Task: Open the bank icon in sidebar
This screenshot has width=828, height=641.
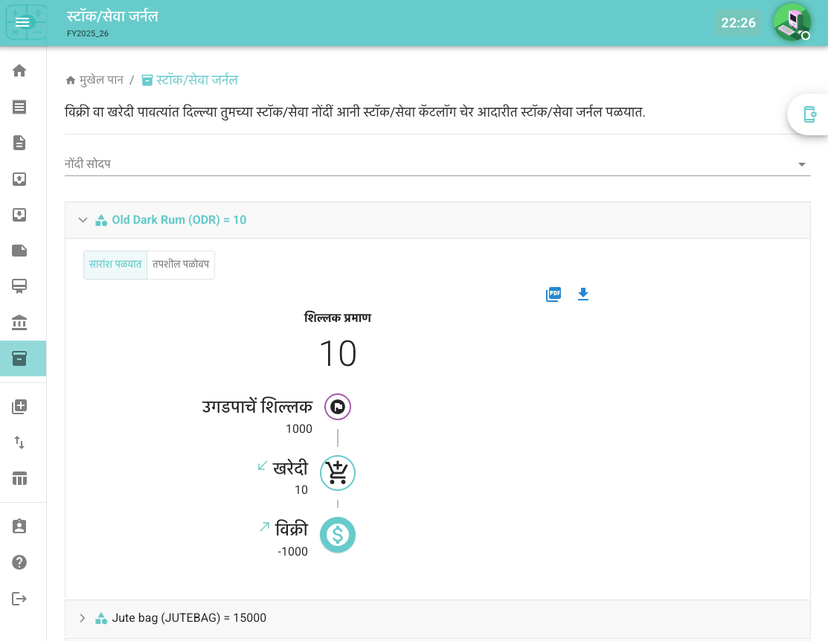Action: click(x=19, y=322)
